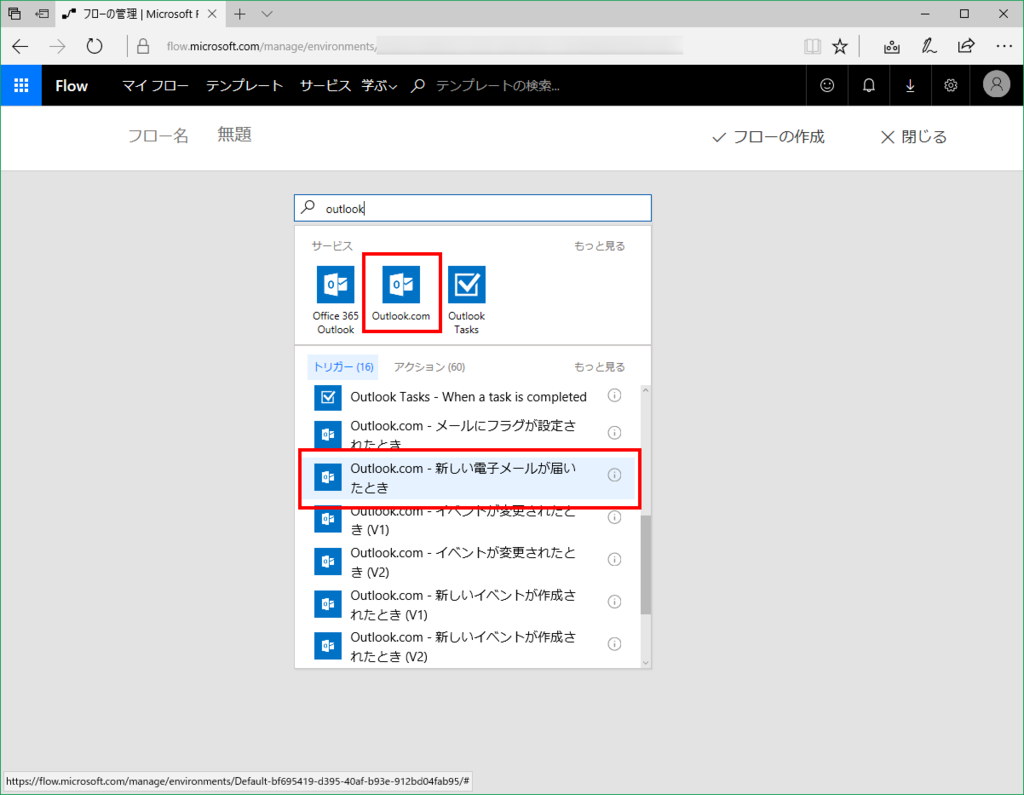
Task: Click the trigger list scrollbar thumb
Action: tap(646, 565)
